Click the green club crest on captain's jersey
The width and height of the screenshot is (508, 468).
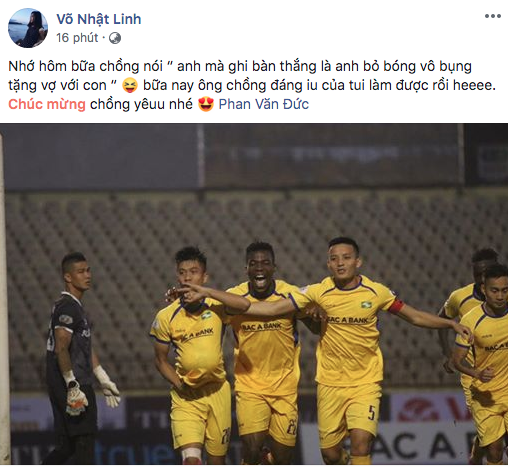click(366, 304)
